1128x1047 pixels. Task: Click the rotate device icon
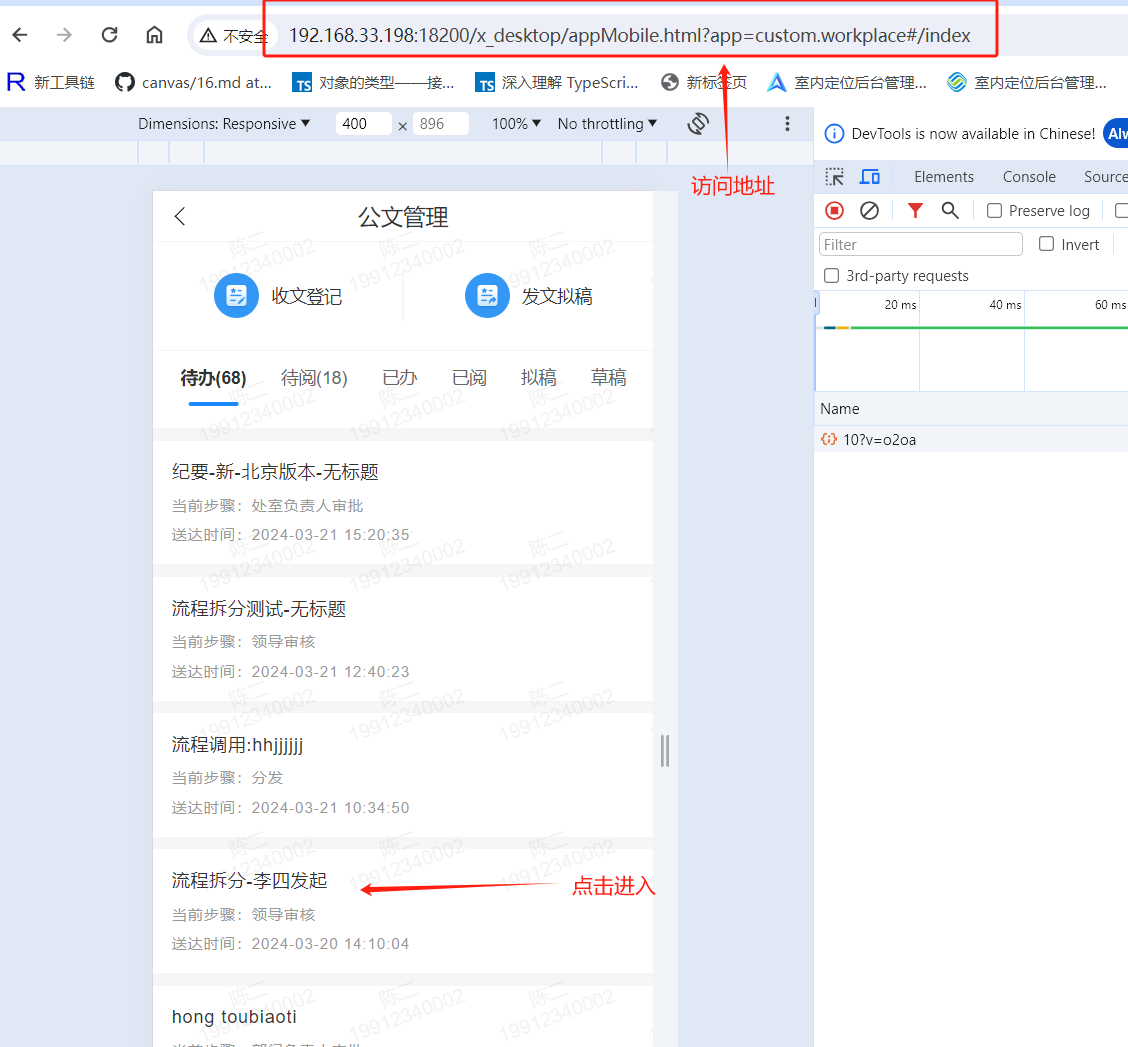coord(698,123)
